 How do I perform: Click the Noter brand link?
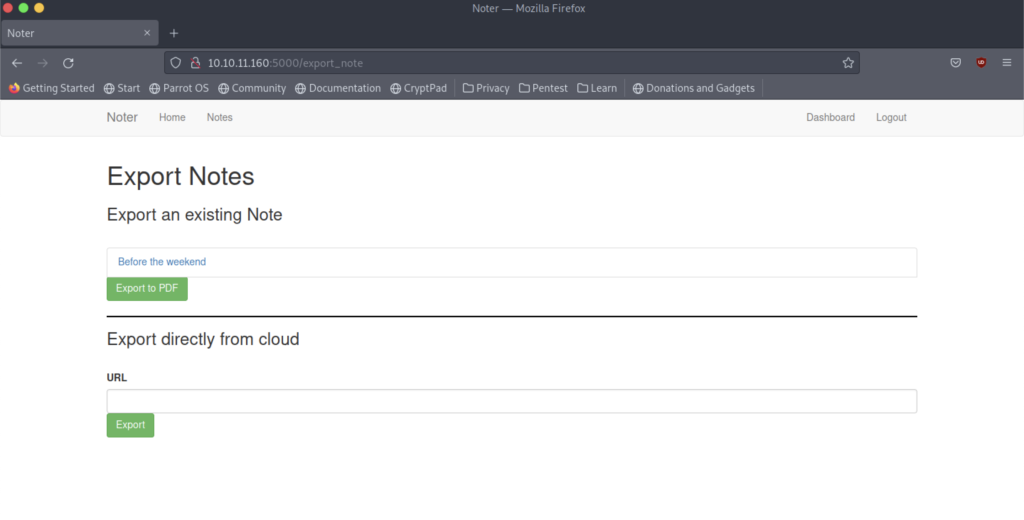pos(122,118)
